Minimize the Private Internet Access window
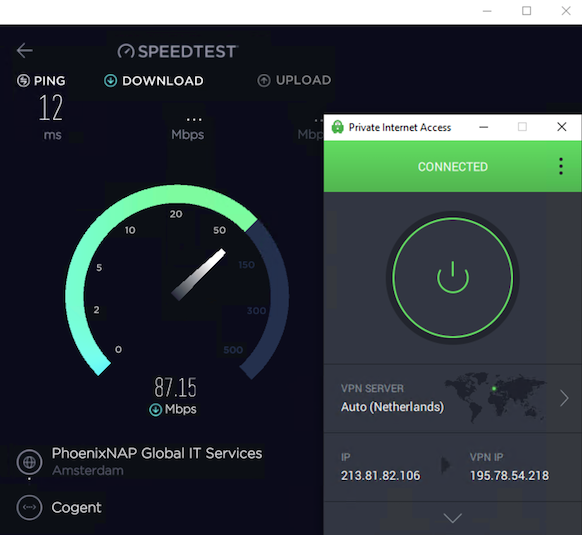582x535 pixels. [x=483, y=127]
